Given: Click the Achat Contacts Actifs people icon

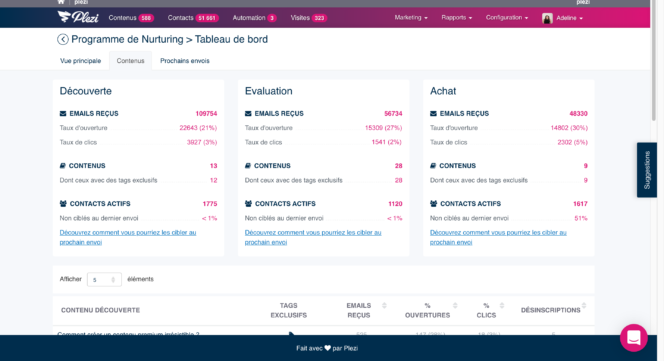Looking at the screenshot, I should [x=433, y=204].
